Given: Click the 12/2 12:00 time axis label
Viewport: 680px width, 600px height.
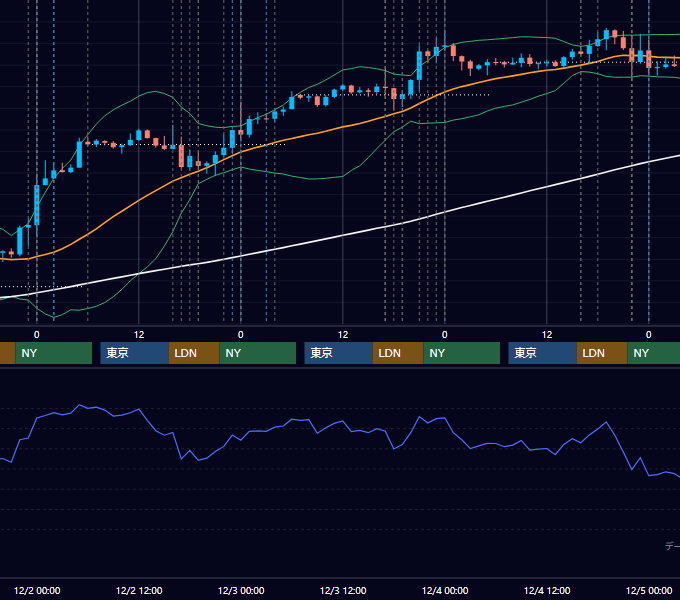Looking at the screenshot, I should [x=139, y=590].
